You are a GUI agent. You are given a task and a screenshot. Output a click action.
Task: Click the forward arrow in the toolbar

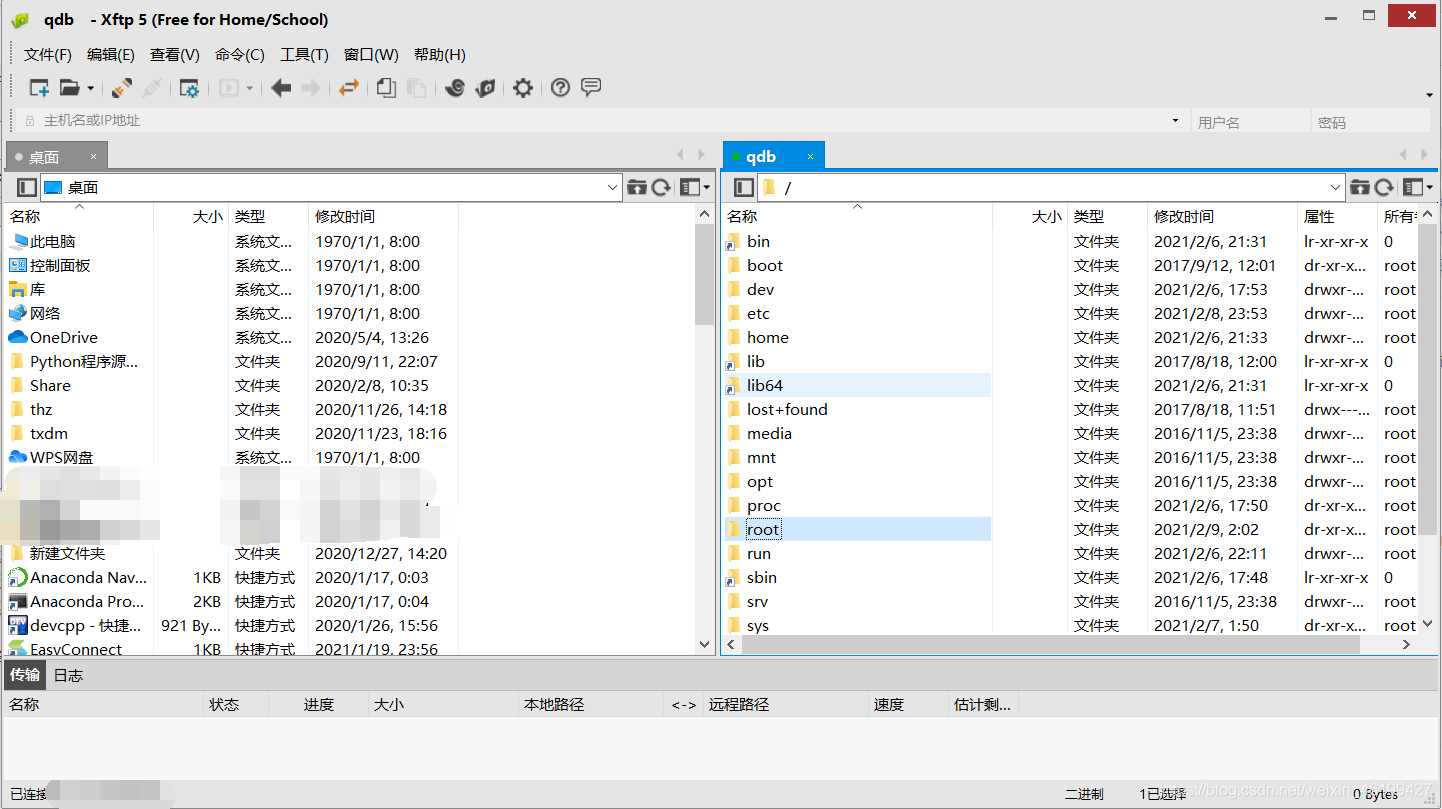[311, 88]
